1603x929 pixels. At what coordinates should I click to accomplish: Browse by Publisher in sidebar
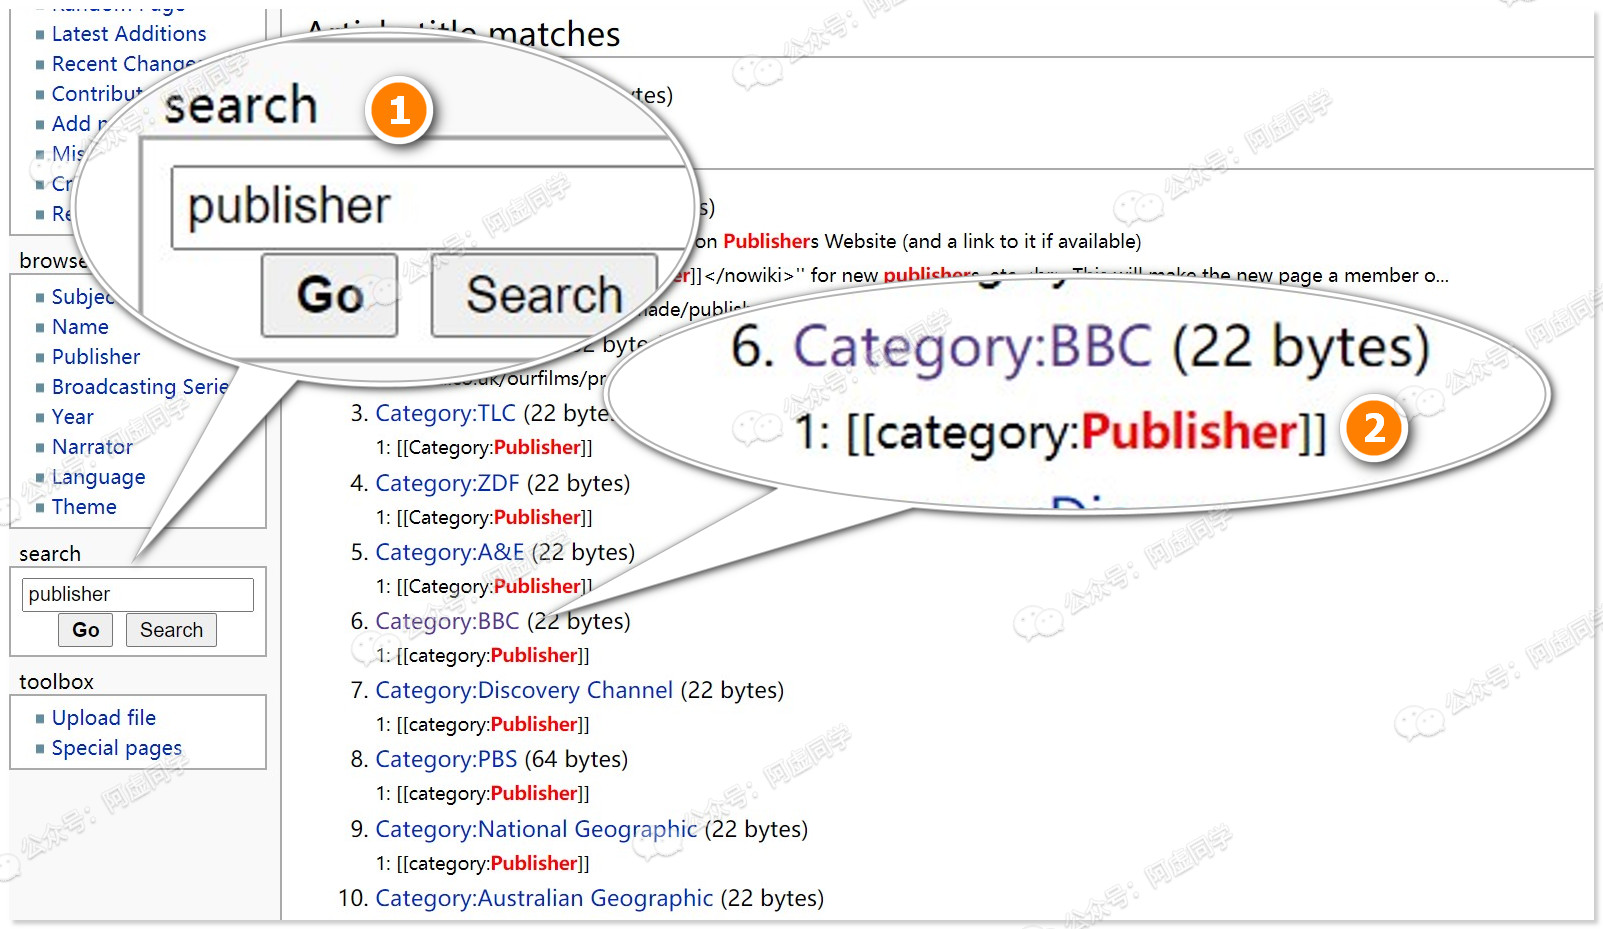tap(96, 357)
